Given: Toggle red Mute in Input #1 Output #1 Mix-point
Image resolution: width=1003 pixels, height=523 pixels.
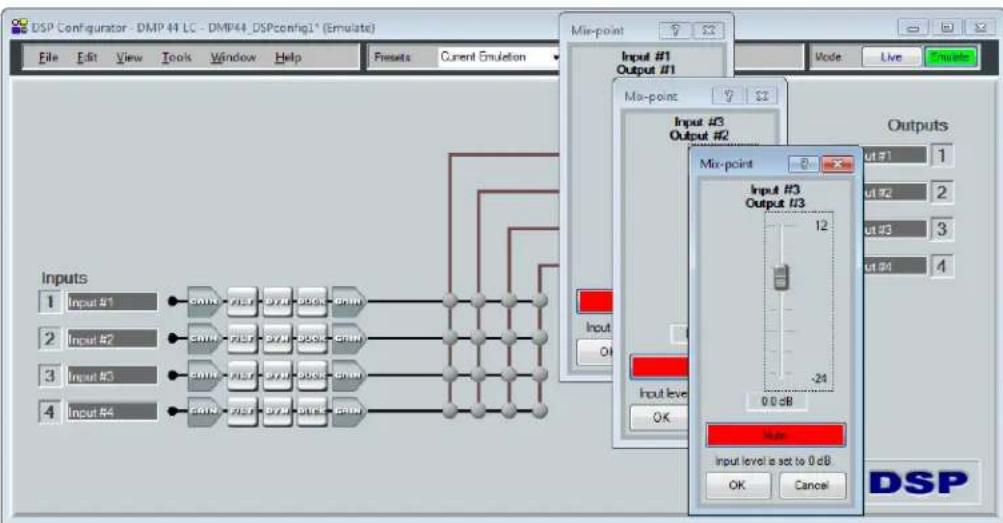Looking at the screenshot, I should click(x=596, y=302).
